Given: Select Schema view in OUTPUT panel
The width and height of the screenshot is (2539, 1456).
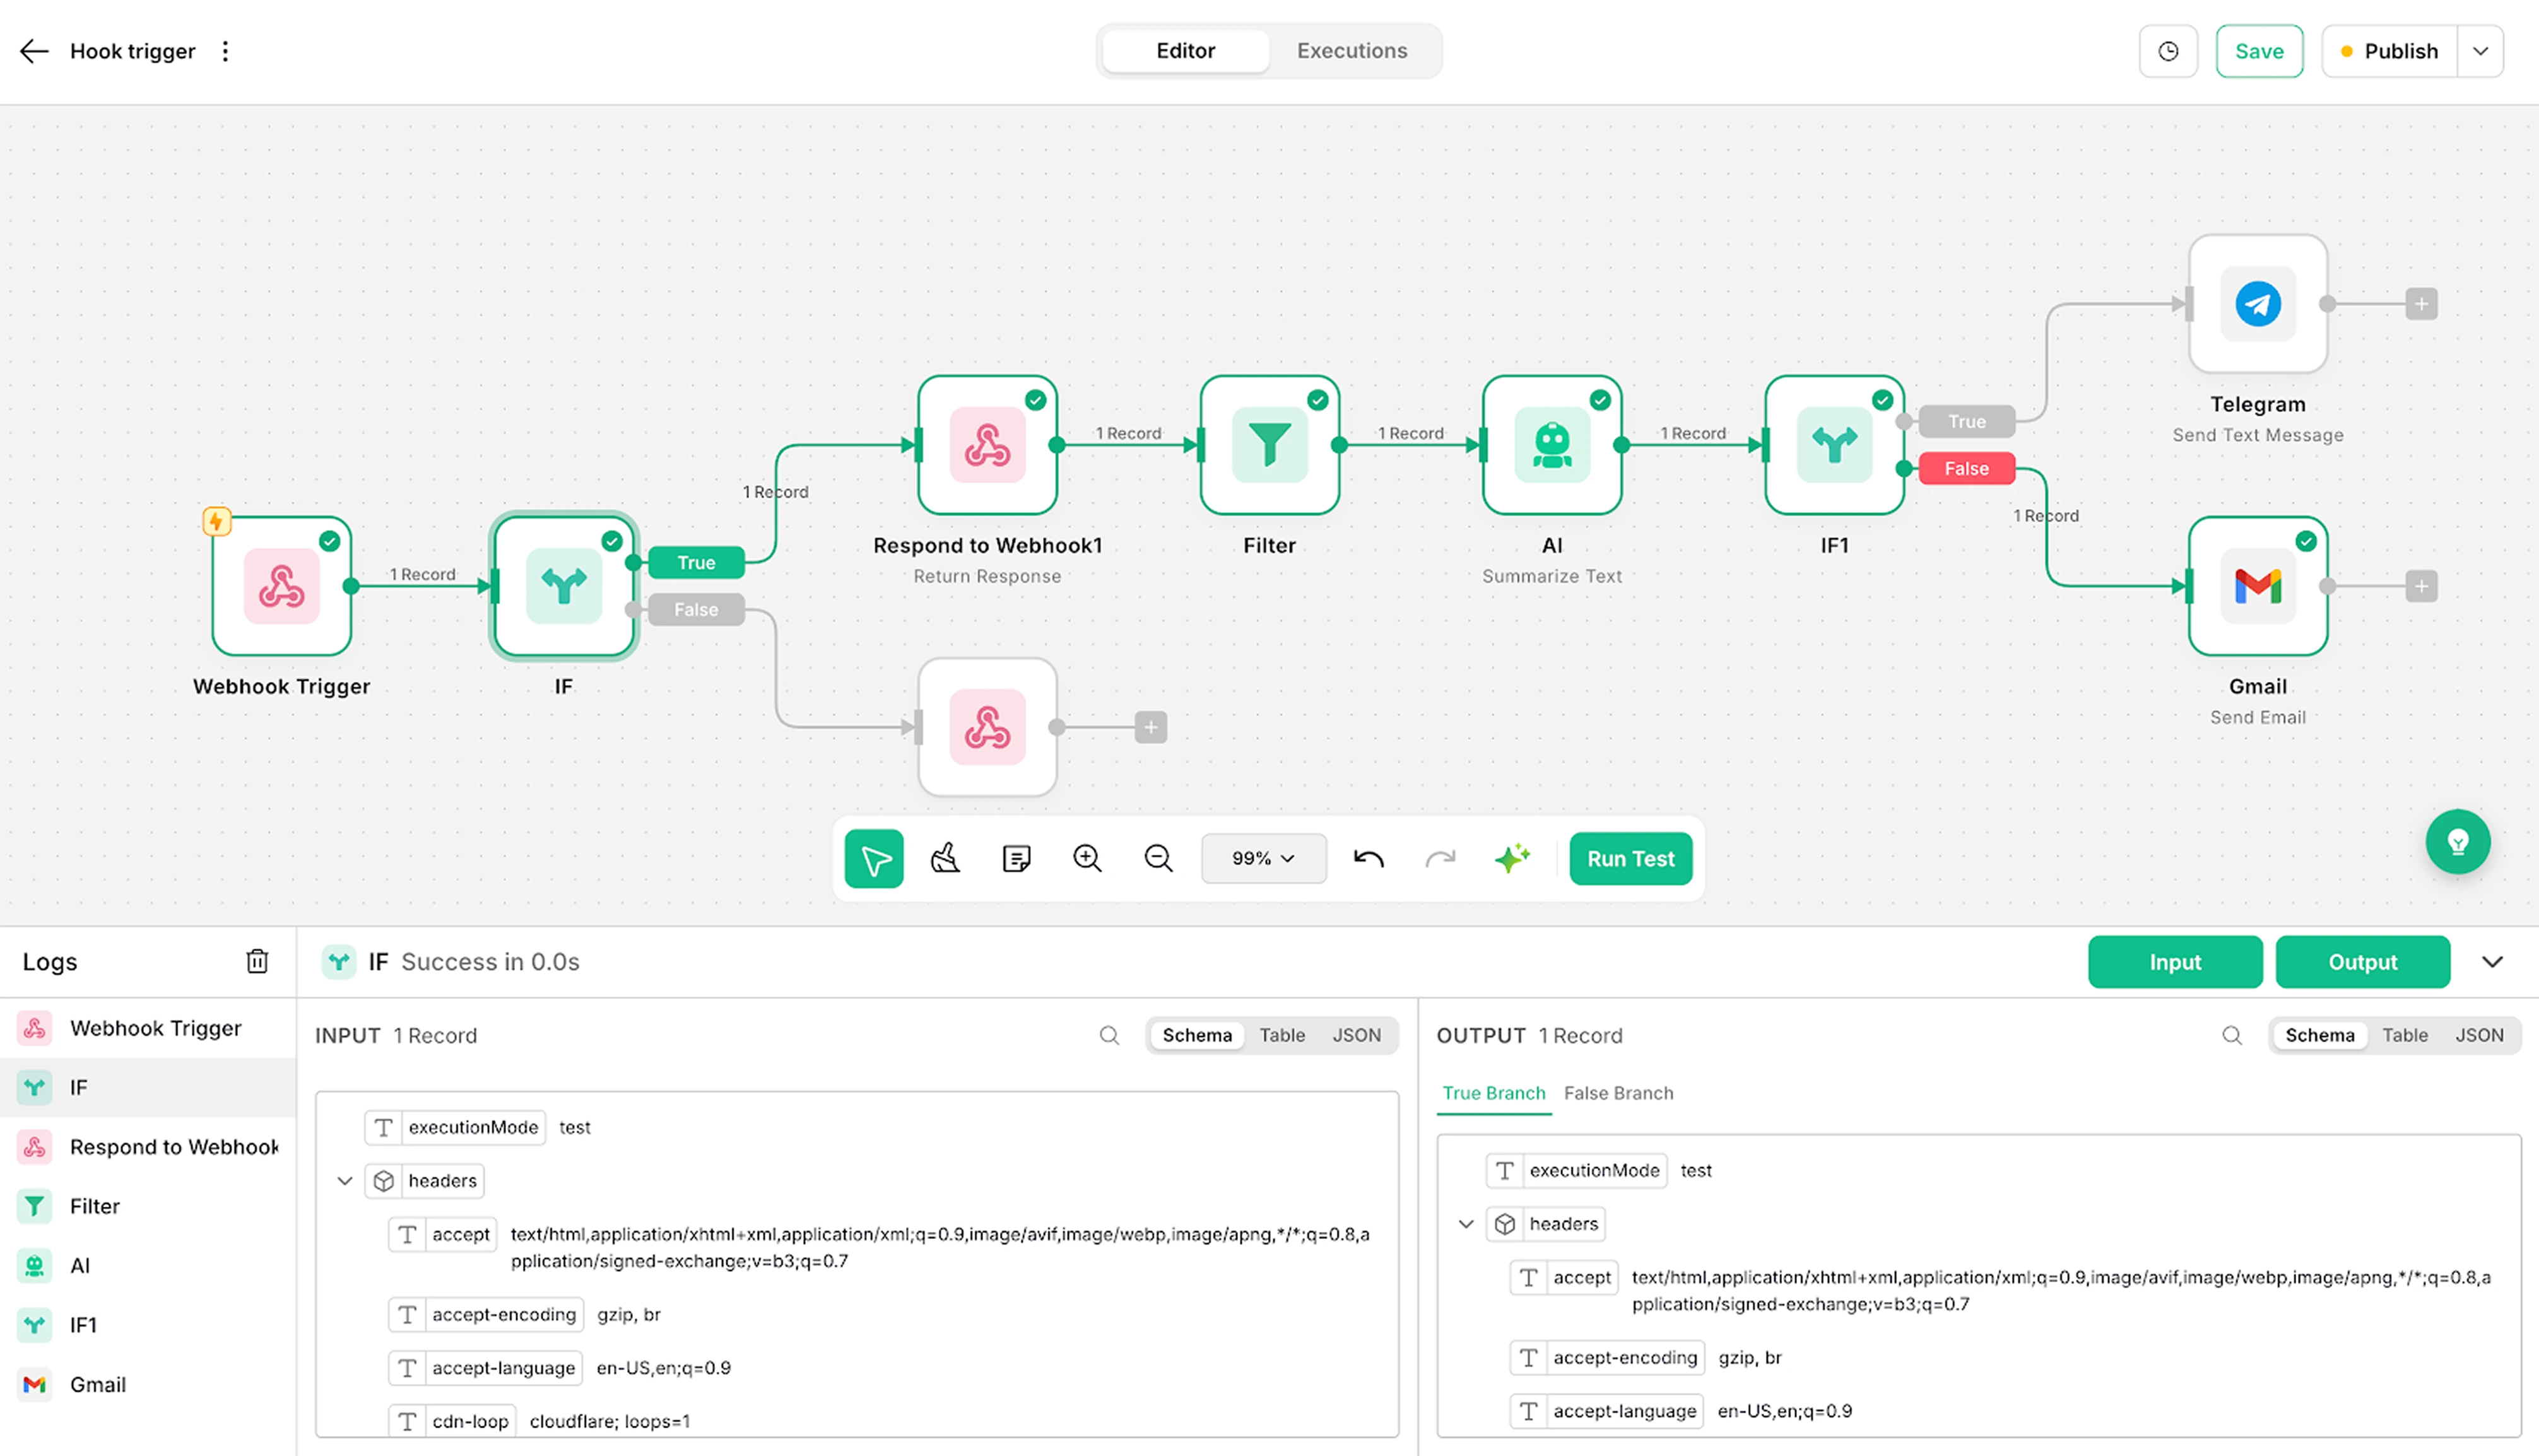Looking at the screenshot, I should (x=2320, y=1035).
